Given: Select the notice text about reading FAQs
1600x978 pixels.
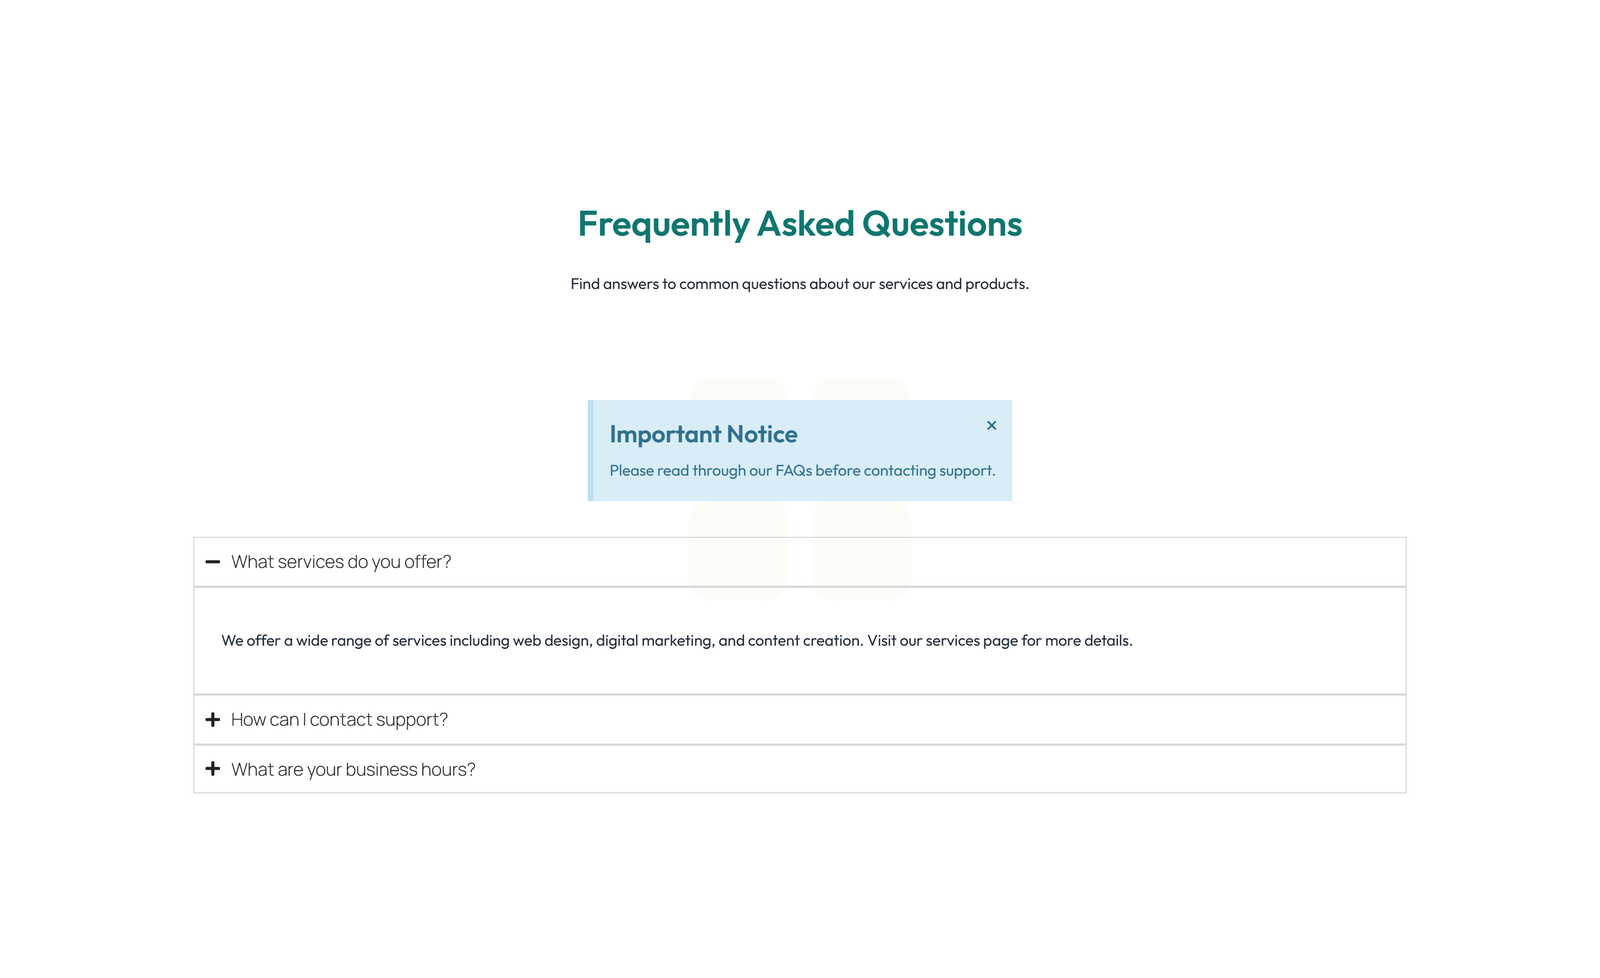Looking at the screenshot, I should click(x=803, y=470).
